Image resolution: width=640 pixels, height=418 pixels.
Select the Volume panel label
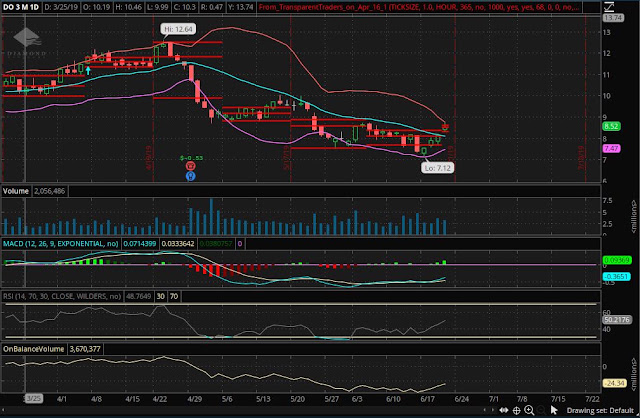coord(16,191)
